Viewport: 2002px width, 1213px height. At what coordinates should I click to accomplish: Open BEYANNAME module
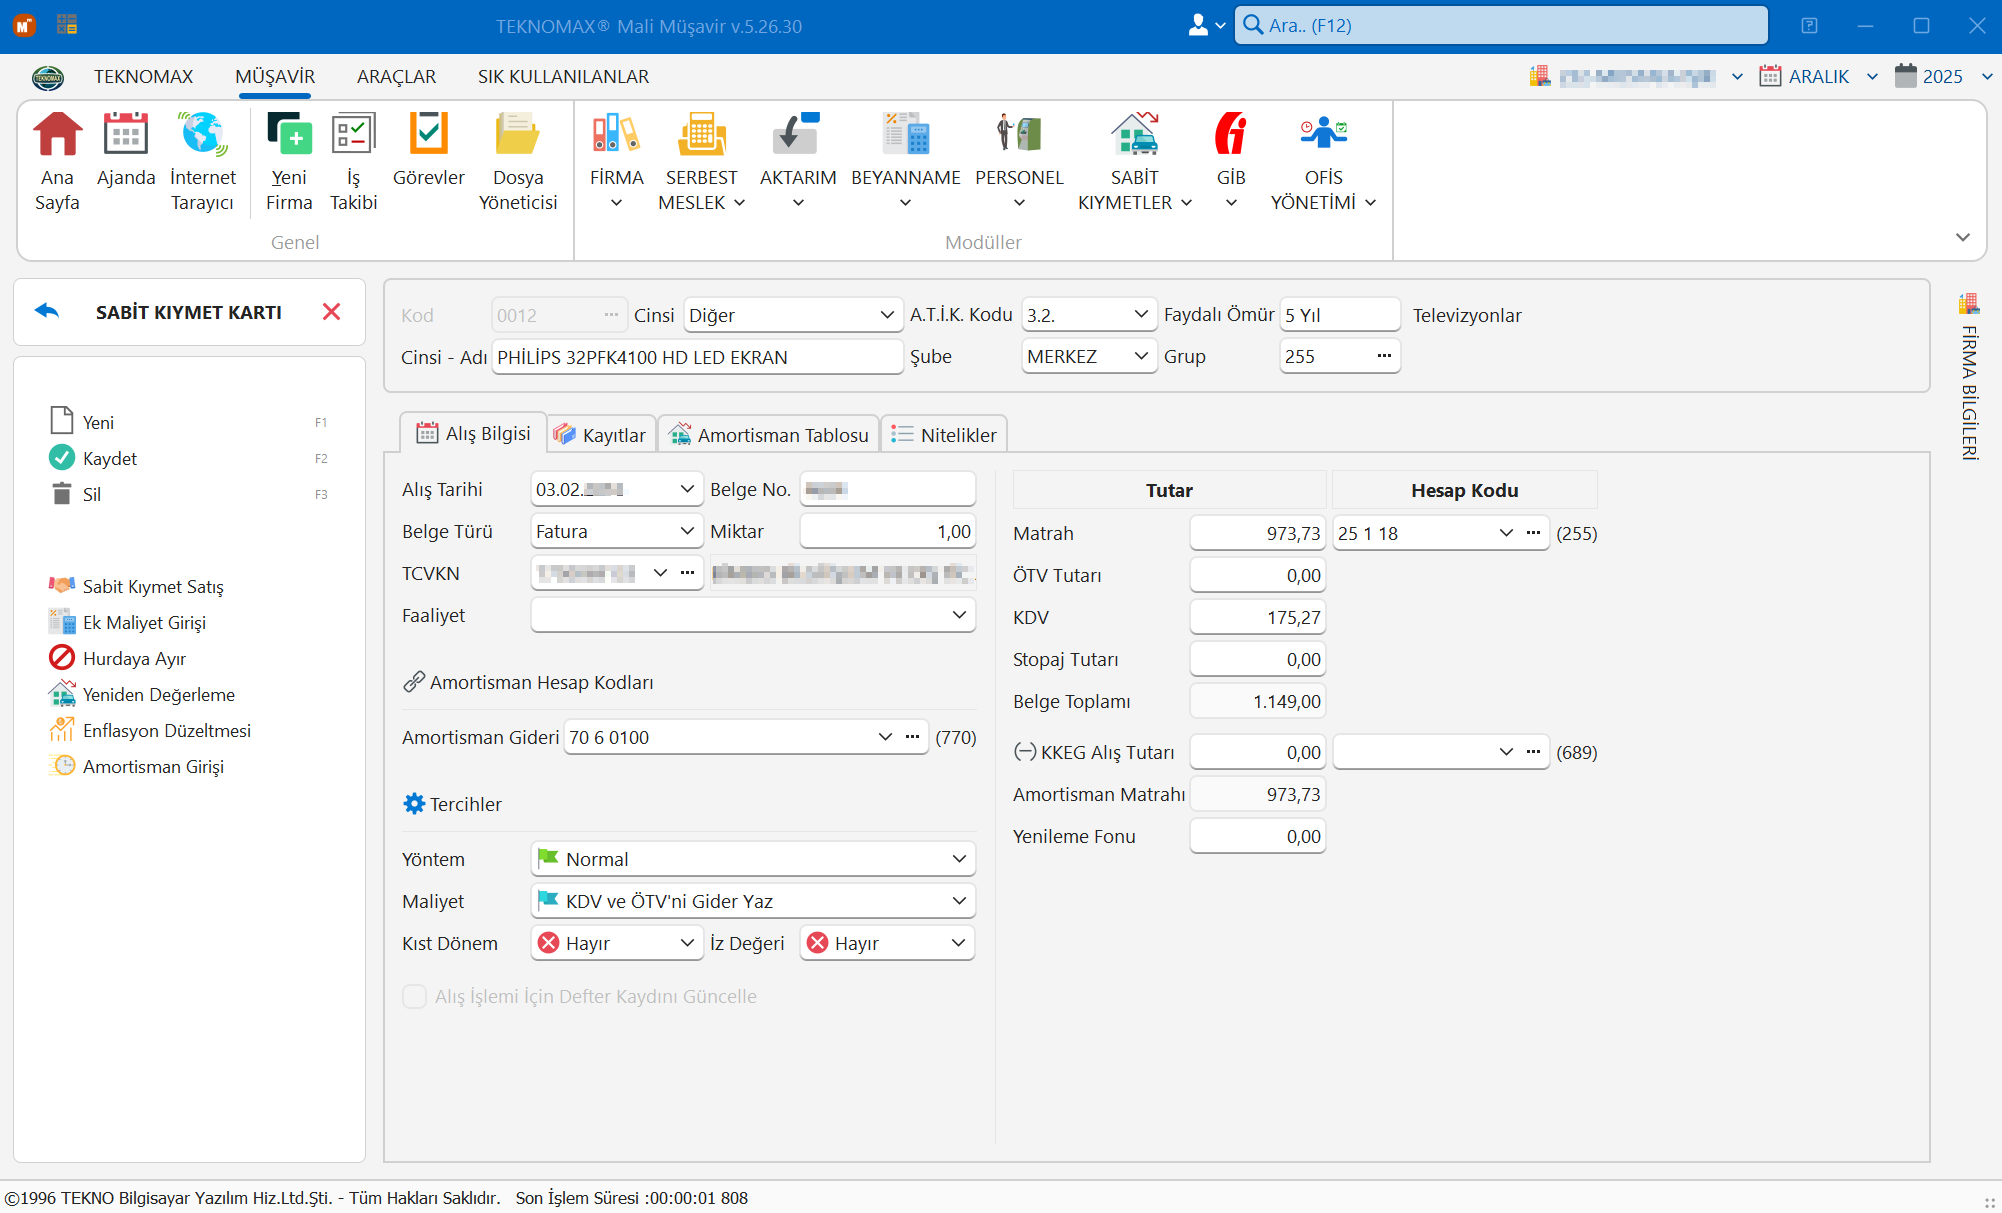[906, 162]
